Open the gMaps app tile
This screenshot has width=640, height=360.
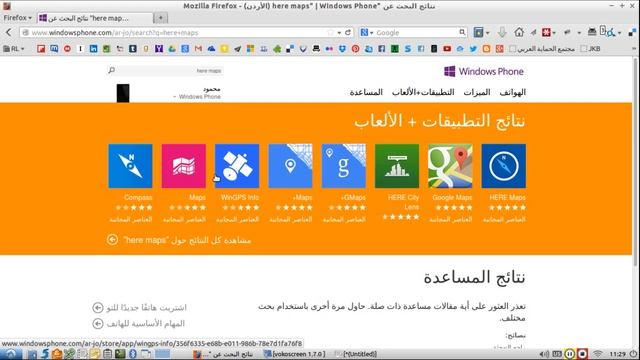coord(344,166)
